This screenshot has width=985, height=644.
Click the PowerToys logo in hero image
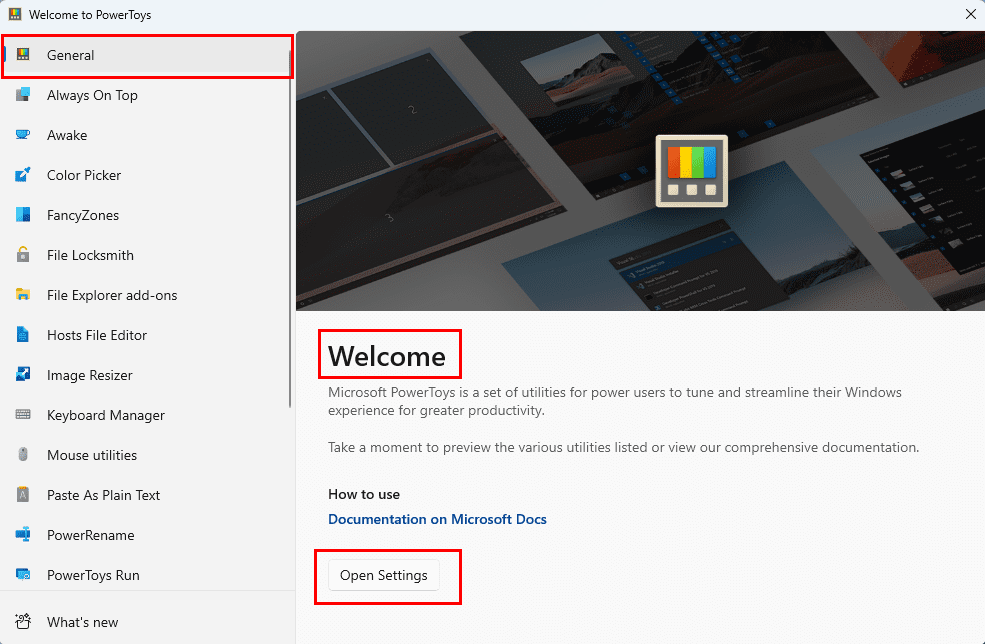click(692, 171)
